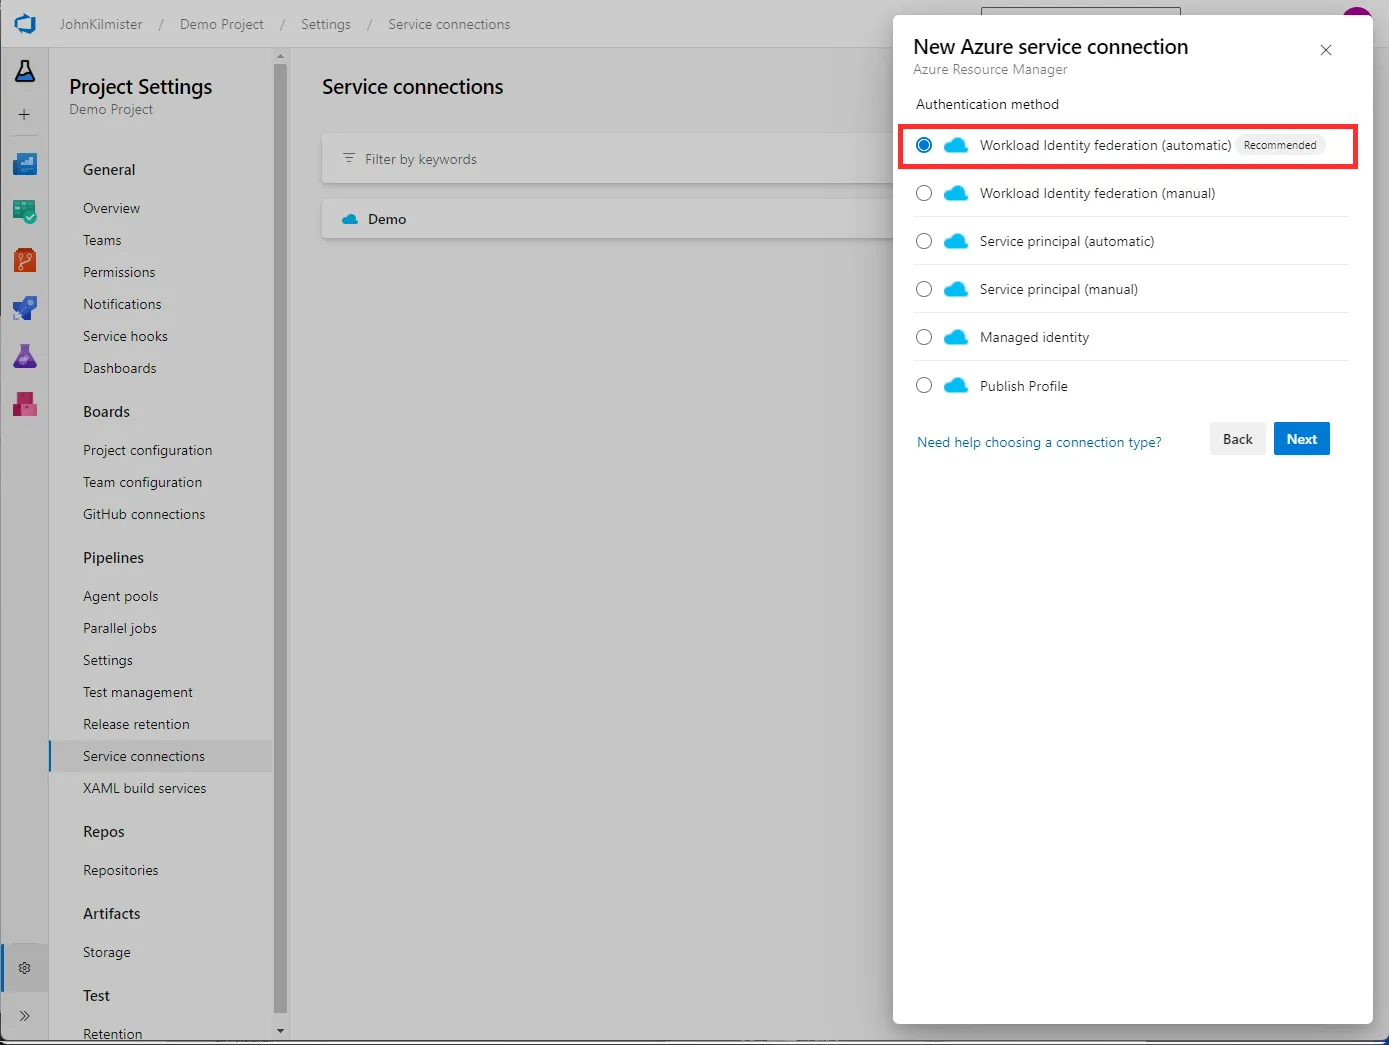The width and height of the screenshot is (1389, 1045).
Task: Click the Project settings gear icon
Action: (x=25, y=968)
